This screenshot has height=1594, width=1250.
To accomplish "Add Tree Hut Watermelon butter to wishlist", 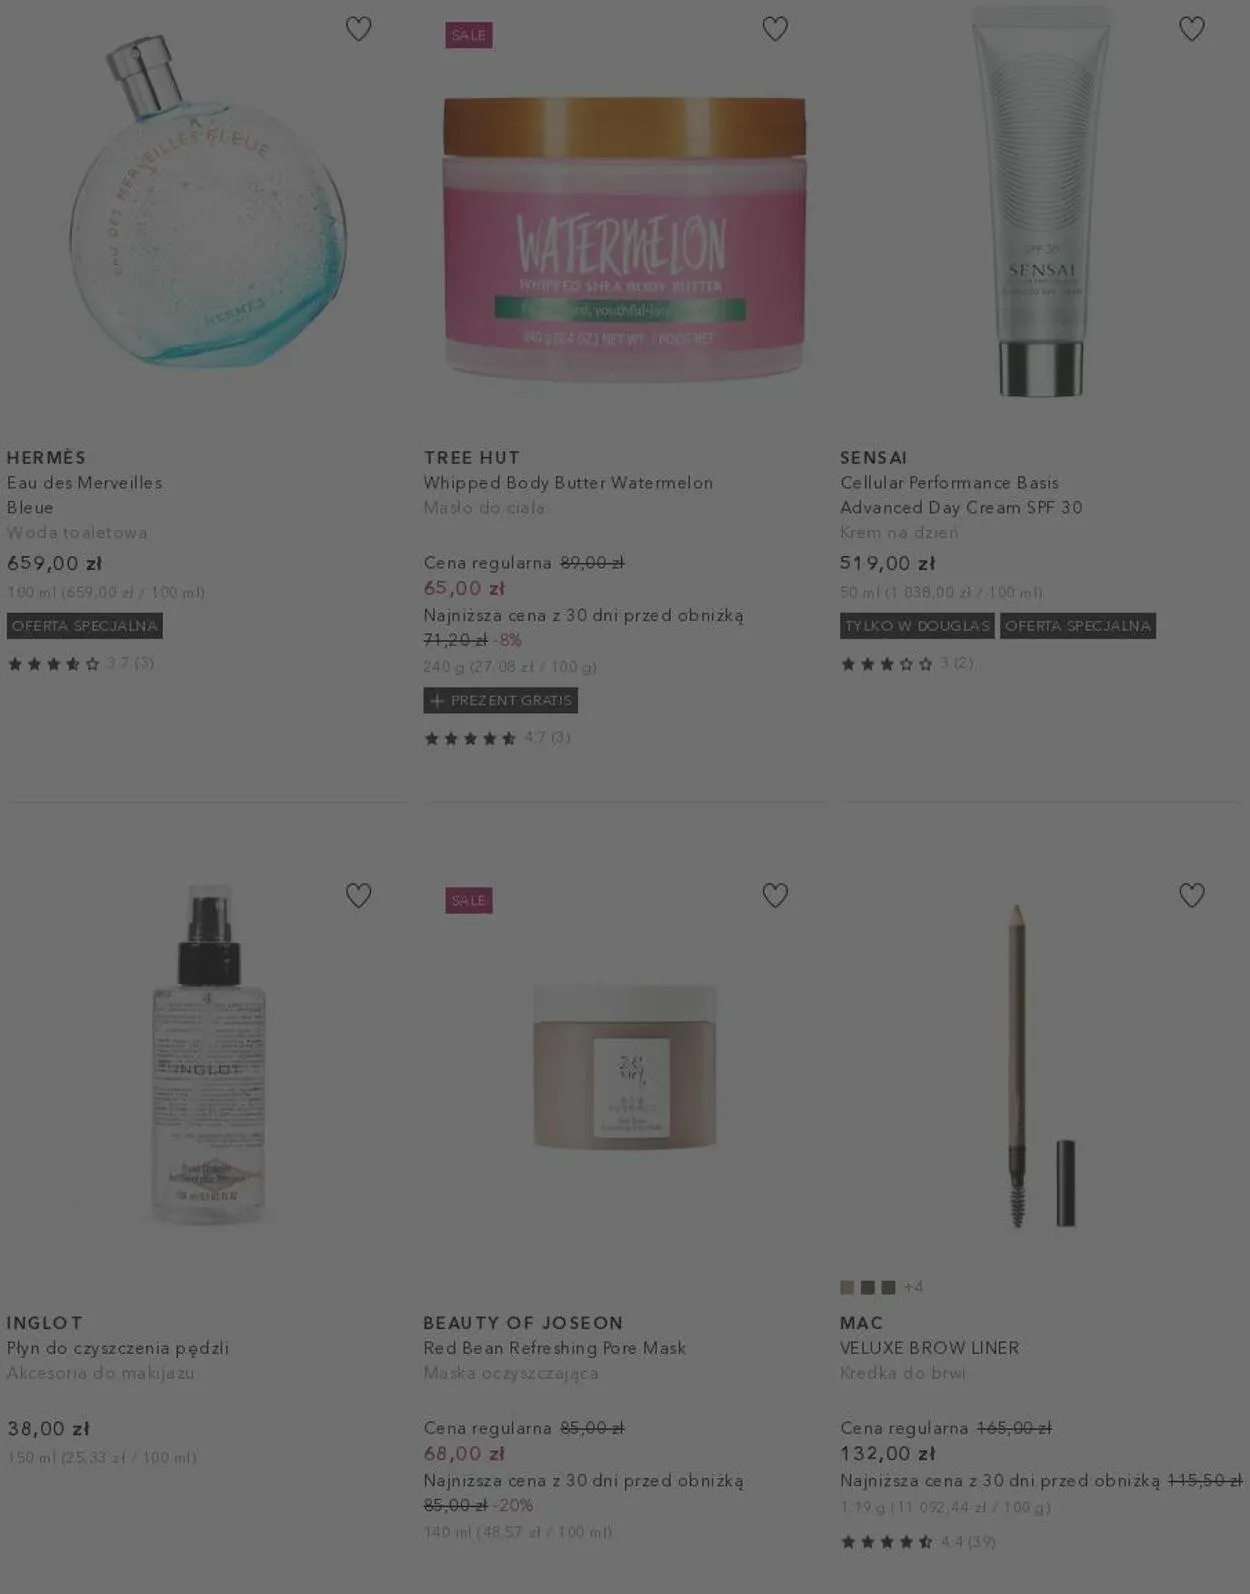I will (775, 29).
